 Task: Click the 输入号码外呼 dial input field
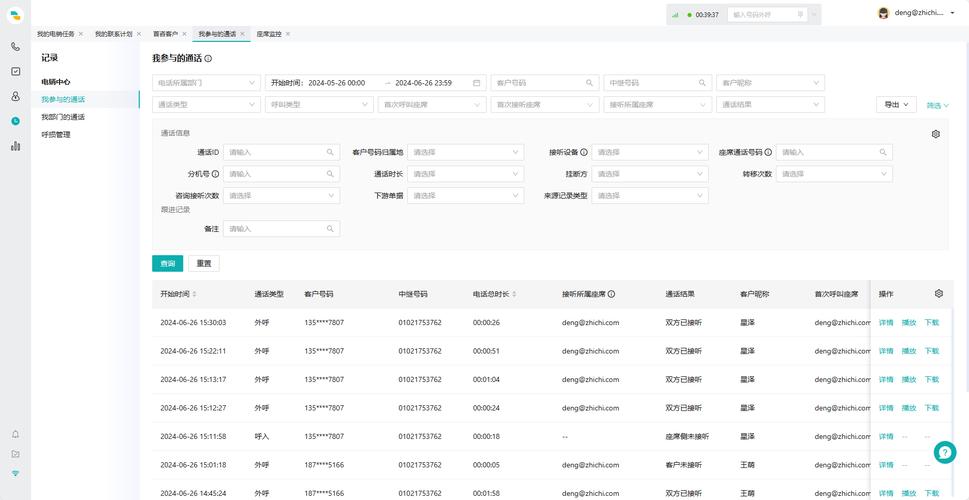pyautogui.click(x=768, y=14)
